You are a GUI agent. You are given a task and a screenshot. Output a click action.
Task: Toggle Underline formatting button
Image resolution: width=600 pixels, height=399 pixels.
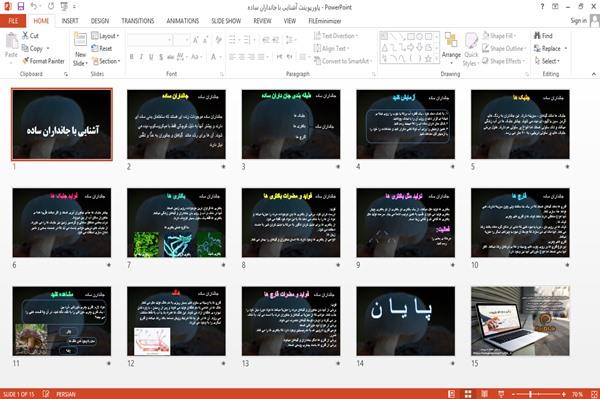151,57
